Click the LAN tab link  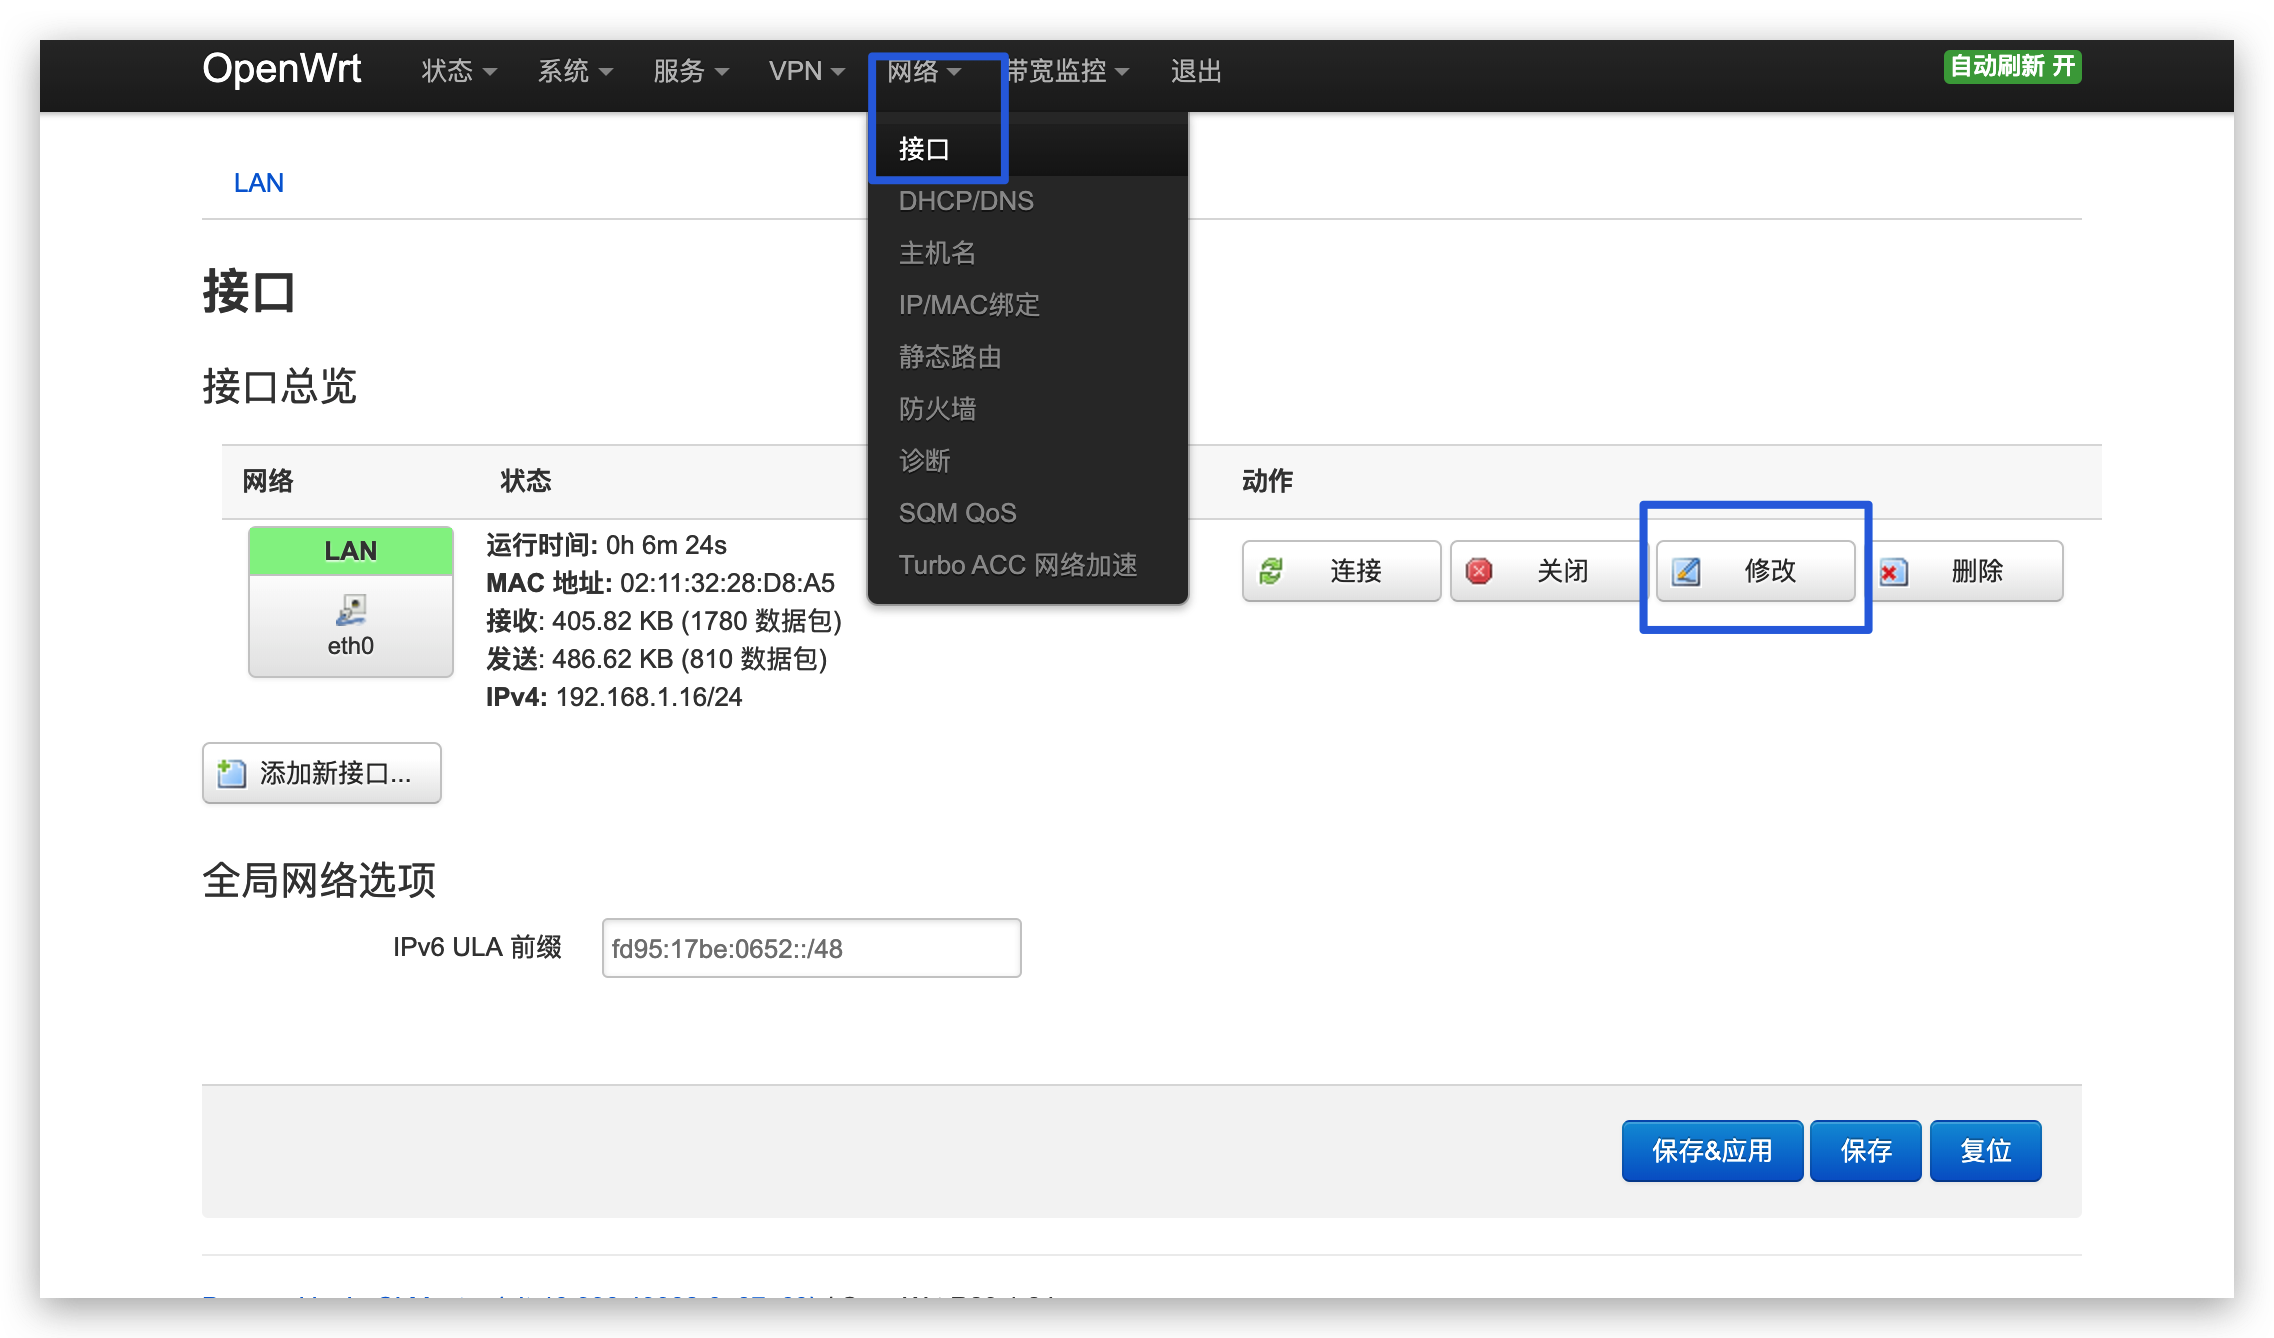(x=259, y=183)
